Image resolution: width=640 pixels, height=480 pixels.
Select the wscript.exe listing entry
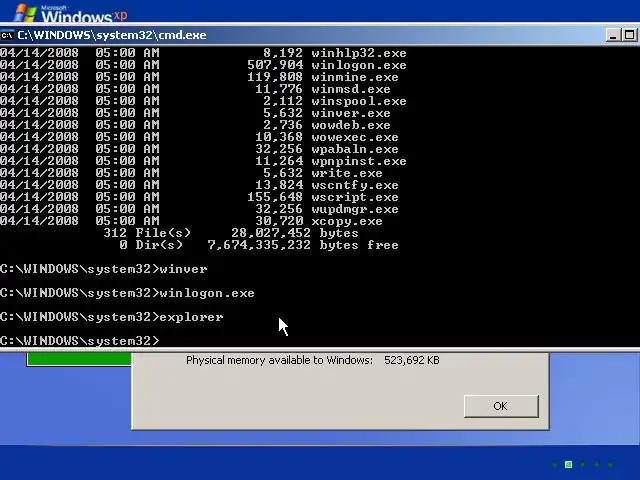click(x=199, y=197)
